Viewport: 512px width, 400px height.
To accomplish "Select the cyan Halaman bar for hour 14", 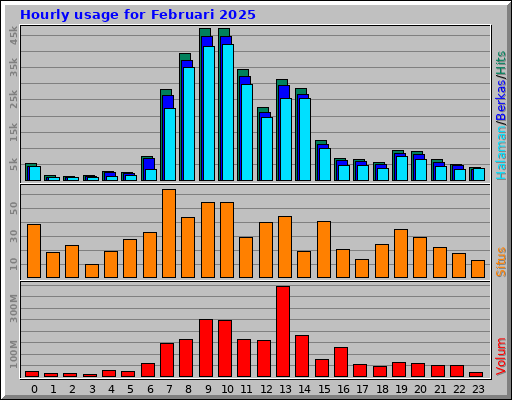I will pos(305,139).
